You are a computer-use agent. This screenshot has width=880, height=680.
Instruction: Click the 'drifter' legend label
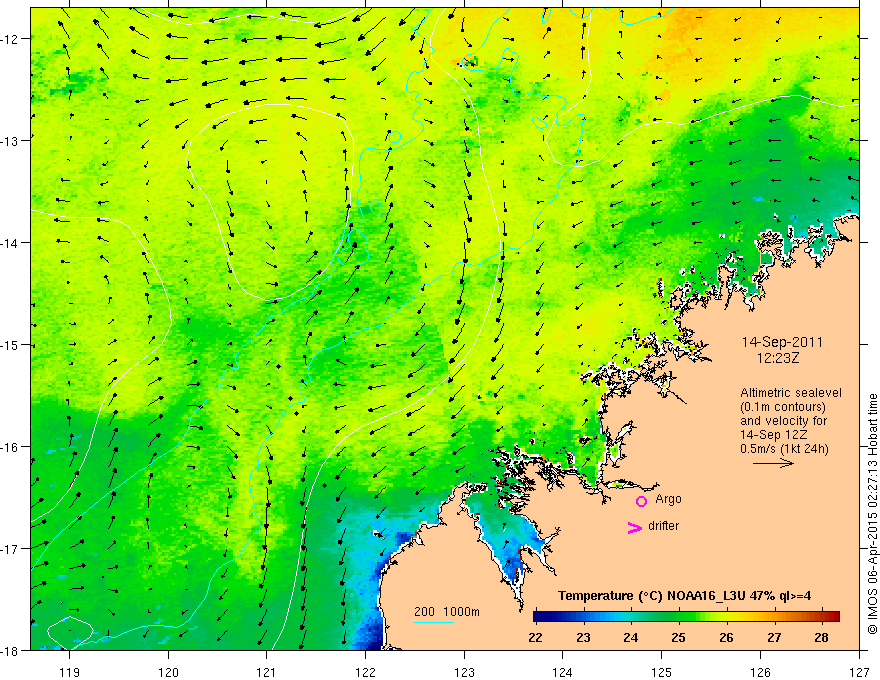tap(663, 526)
